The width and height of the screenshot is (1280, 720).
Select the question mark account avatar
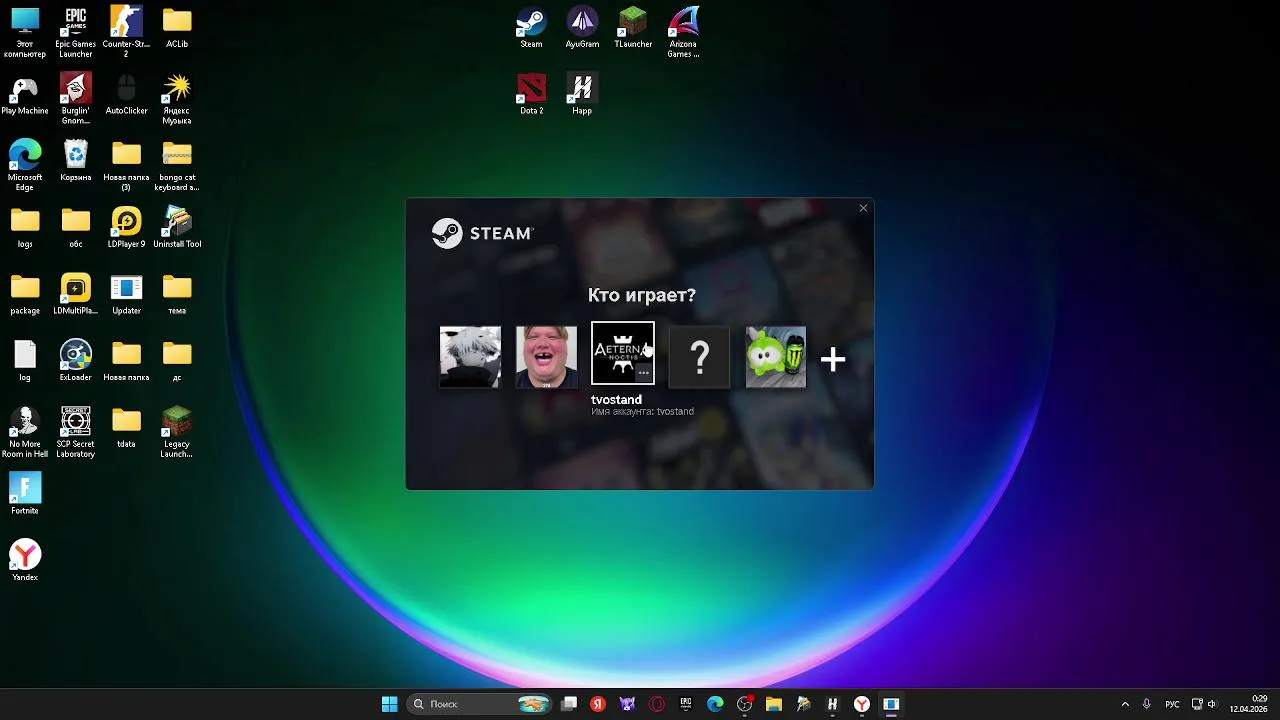click(699, 356)
